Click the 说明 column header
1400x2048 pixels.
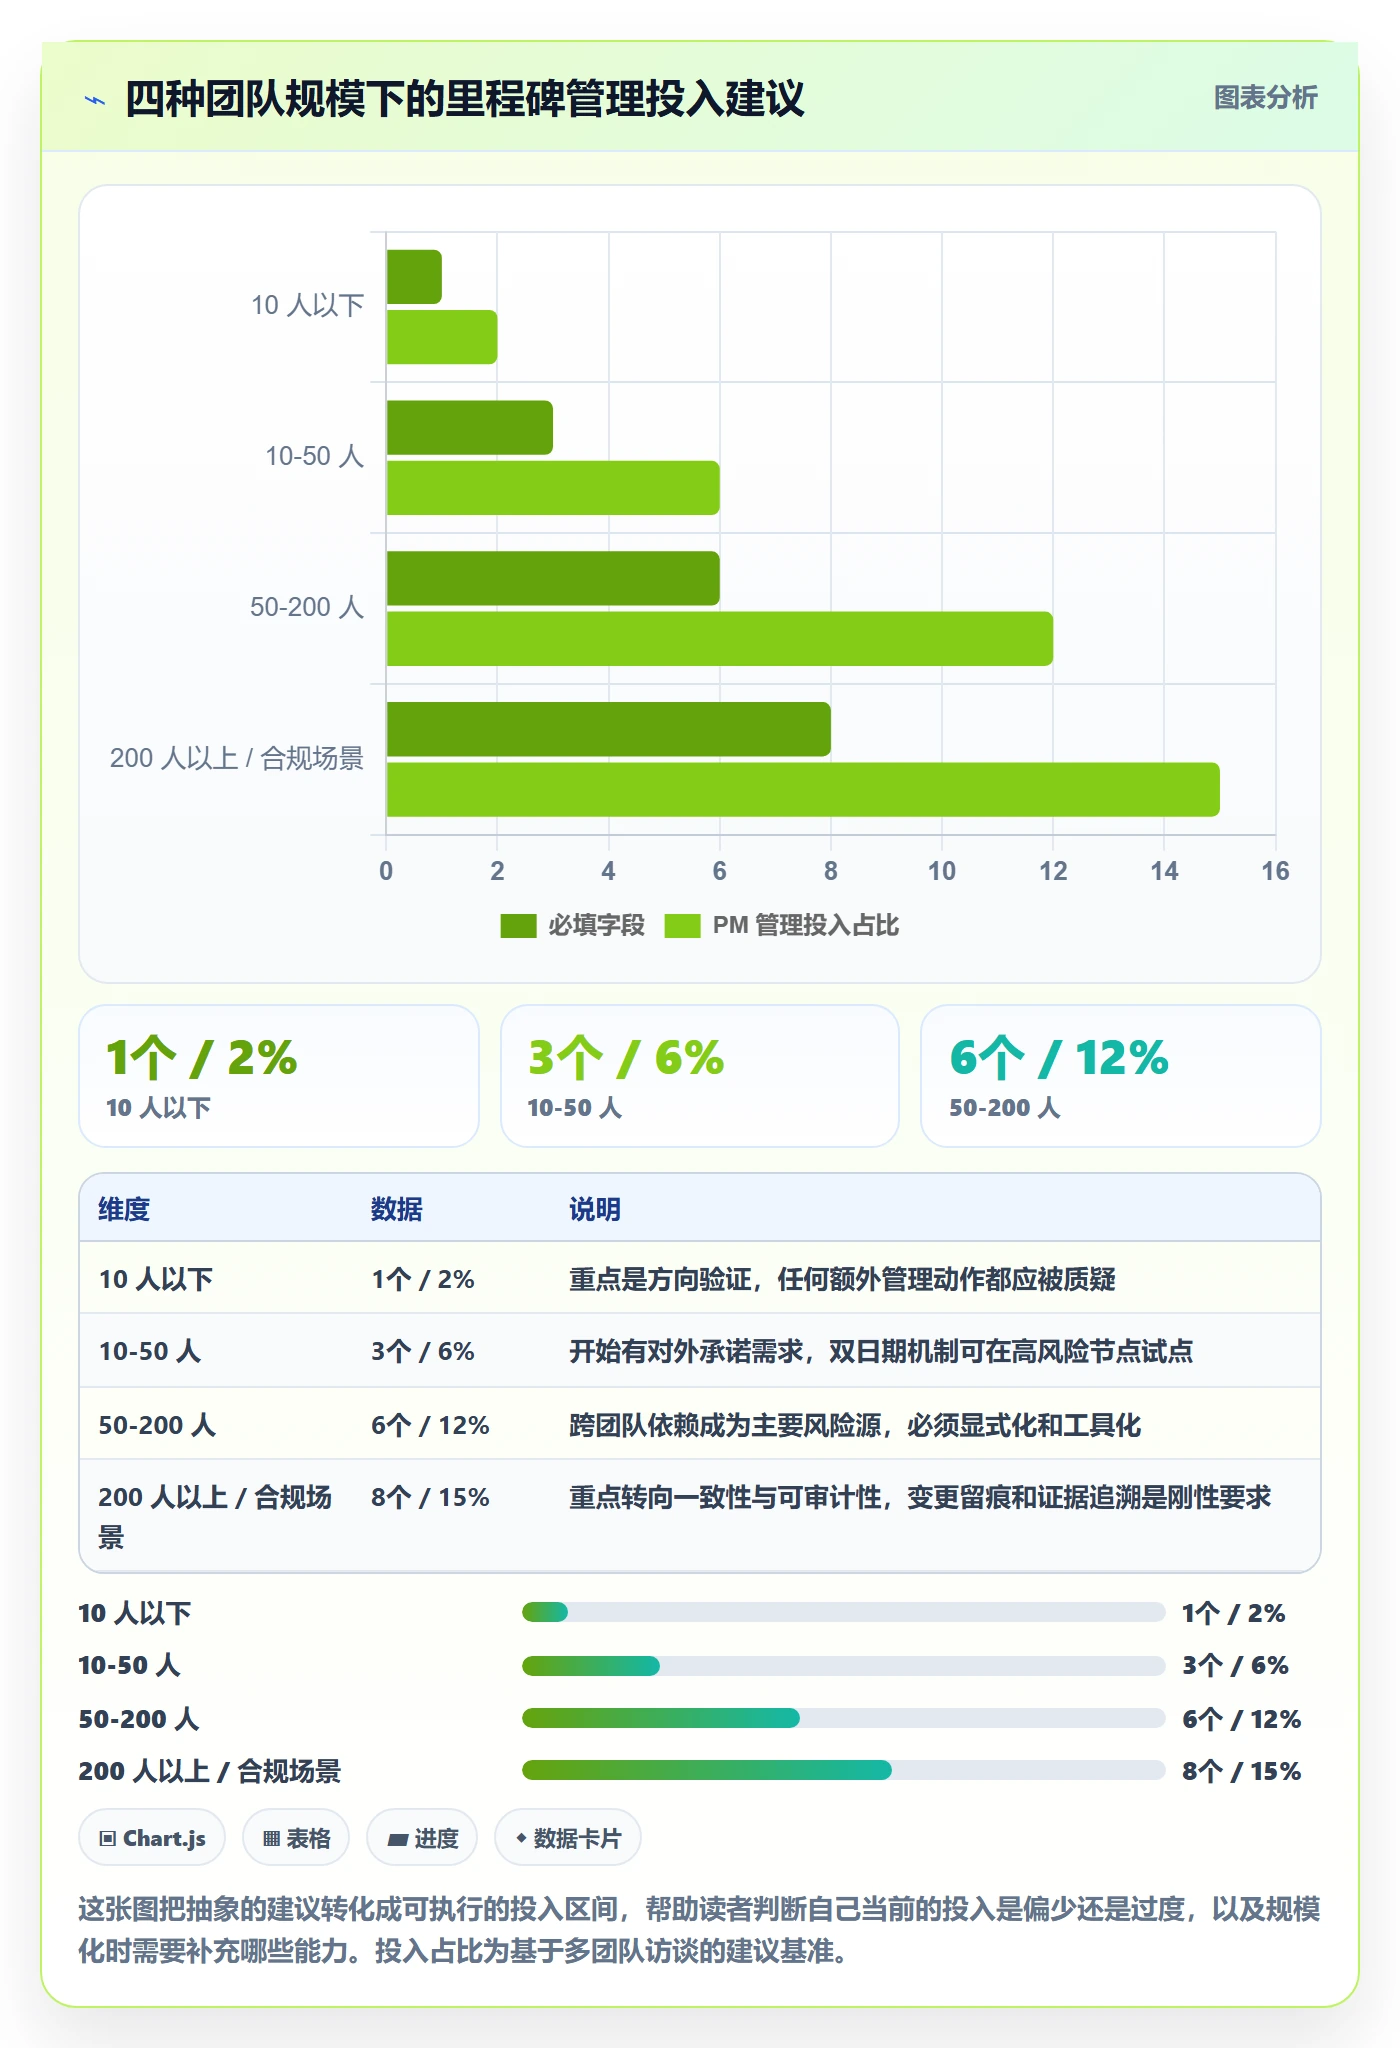click(x=595, y=1209)
